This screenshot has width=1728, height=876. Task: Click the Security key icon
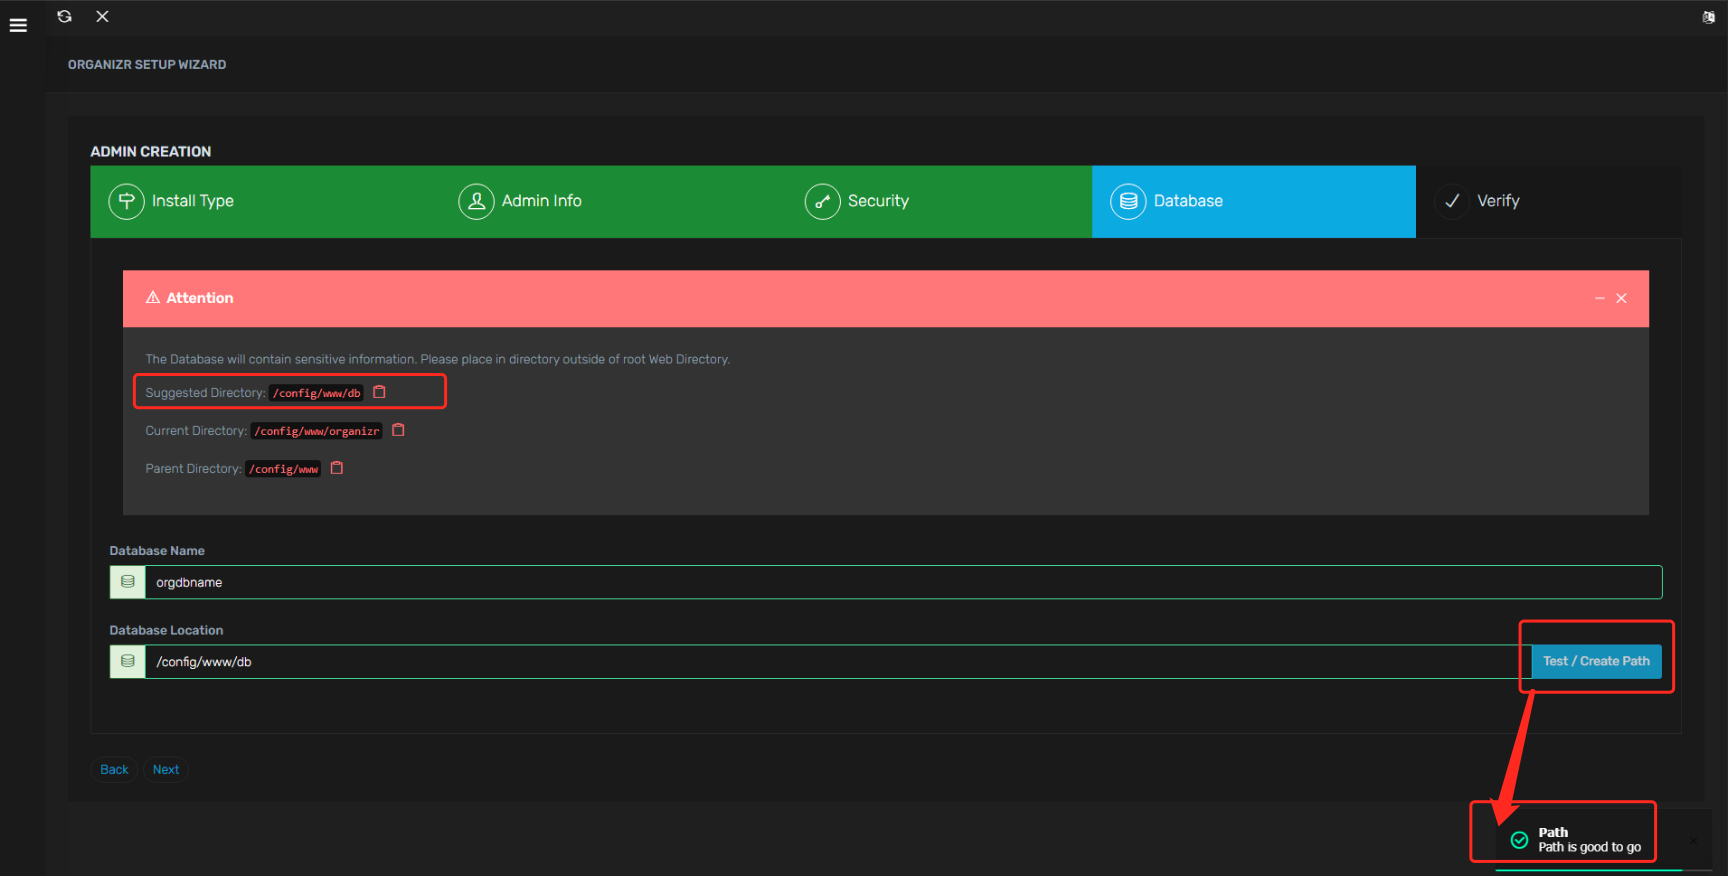[822, 201]
